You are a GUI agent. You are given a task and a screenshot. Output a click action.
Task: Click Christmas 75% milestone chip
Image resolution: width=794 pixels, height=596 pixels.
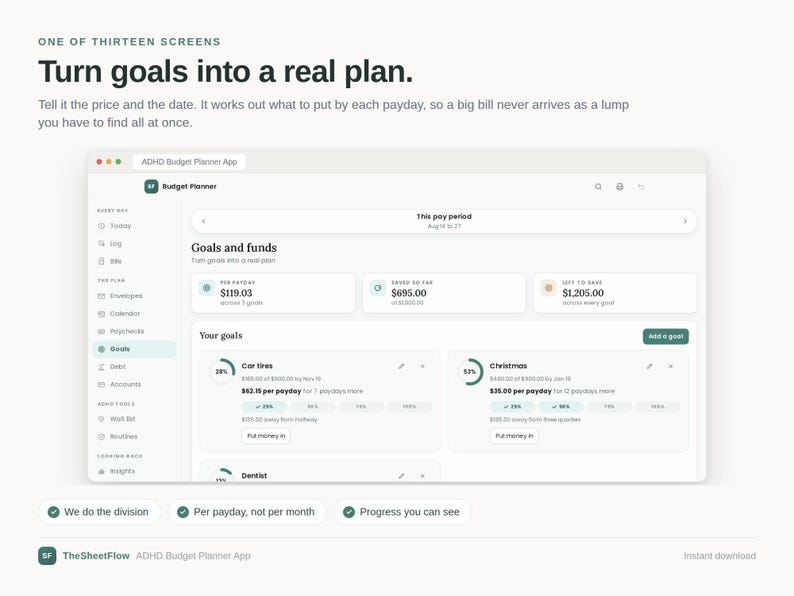tap(609, 407)
